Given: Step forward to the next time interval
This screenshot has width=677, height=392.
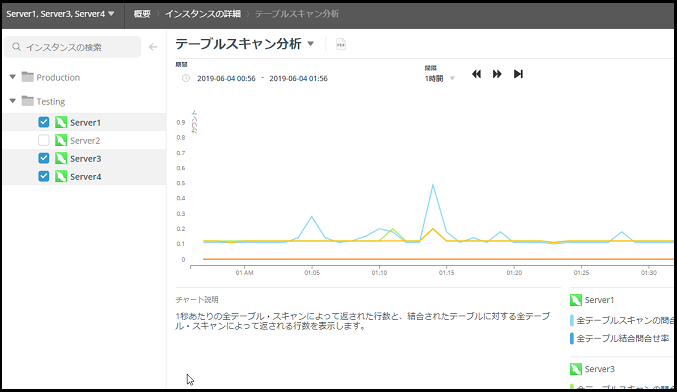Looking at the screenshot, I should pyautogui.click(x=497, y=74).
